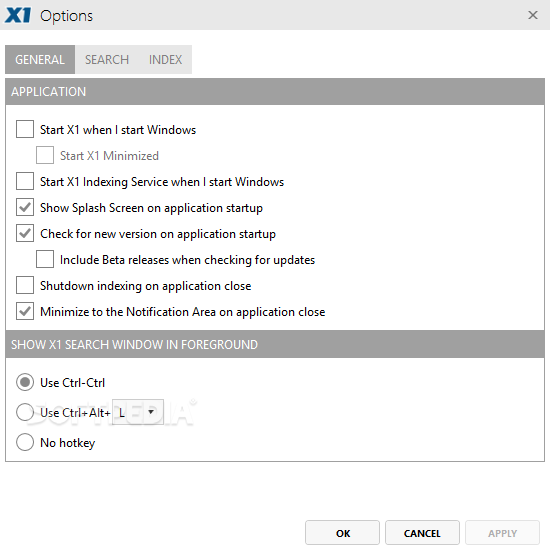
Task: Expand the hotkey letter dropdown showing L
Action: tap(138, 412)
